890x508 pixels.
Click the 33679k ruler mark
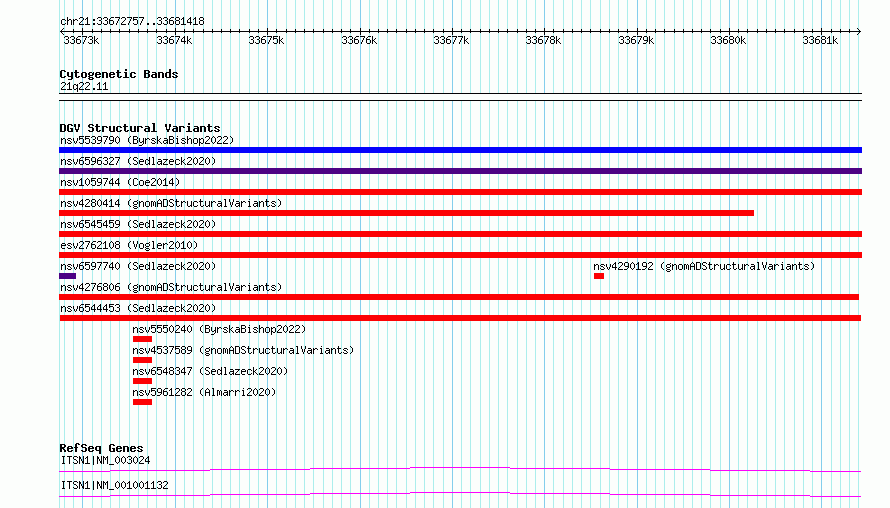pos(636,40)
